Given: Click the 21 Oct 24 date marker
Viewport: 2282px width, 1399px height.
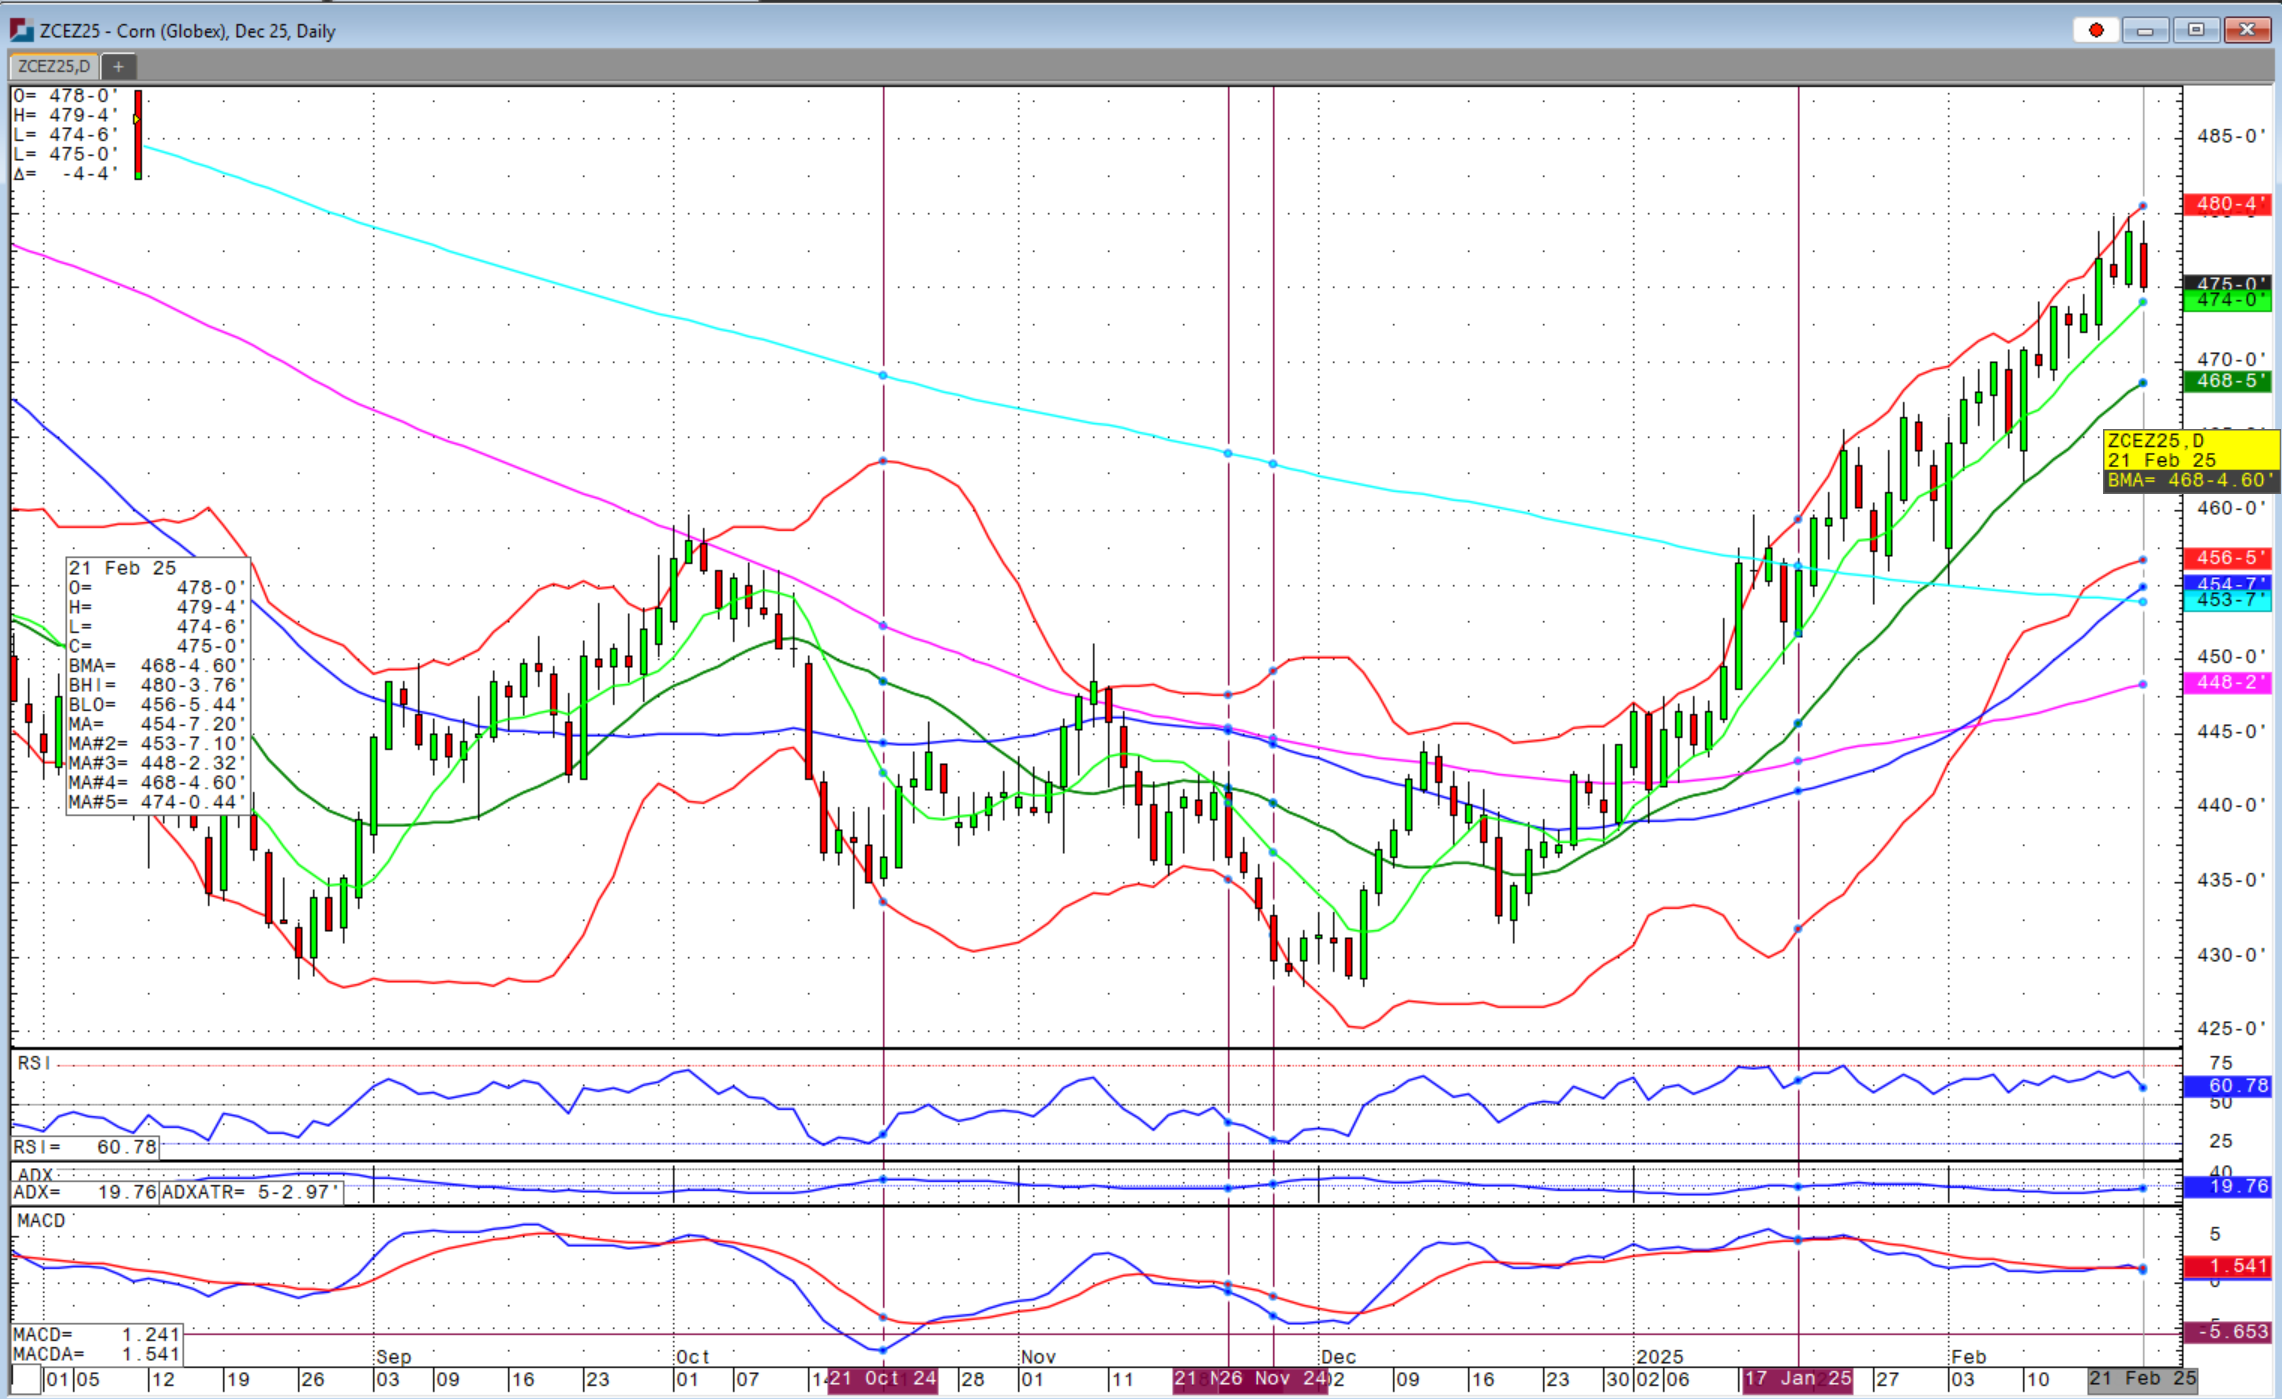Looking at the screenshot, I should tap(883, 1379).
